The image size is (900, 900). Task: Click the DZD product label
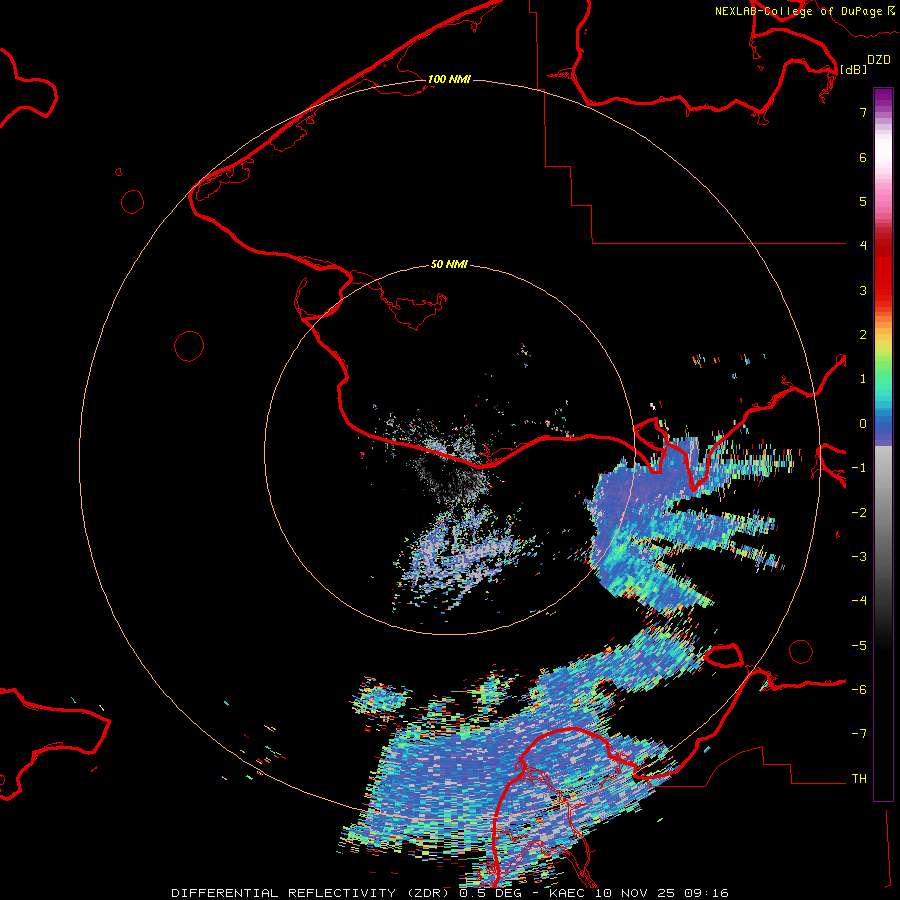coord(879,60)
